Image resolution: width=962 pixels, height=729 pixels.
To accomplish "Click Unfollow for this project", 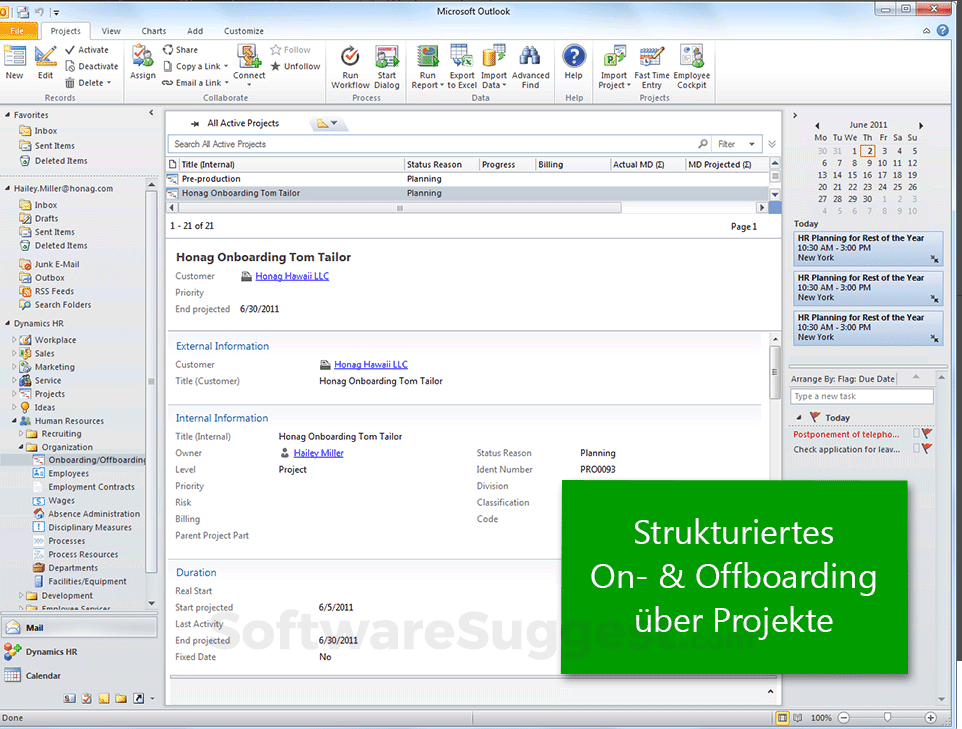I will [294, 65].
